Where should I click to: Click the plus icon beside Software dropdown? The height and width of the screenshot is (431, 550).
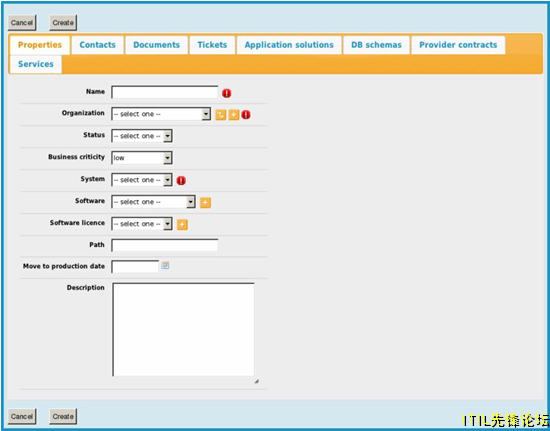[x=205, y=202]
